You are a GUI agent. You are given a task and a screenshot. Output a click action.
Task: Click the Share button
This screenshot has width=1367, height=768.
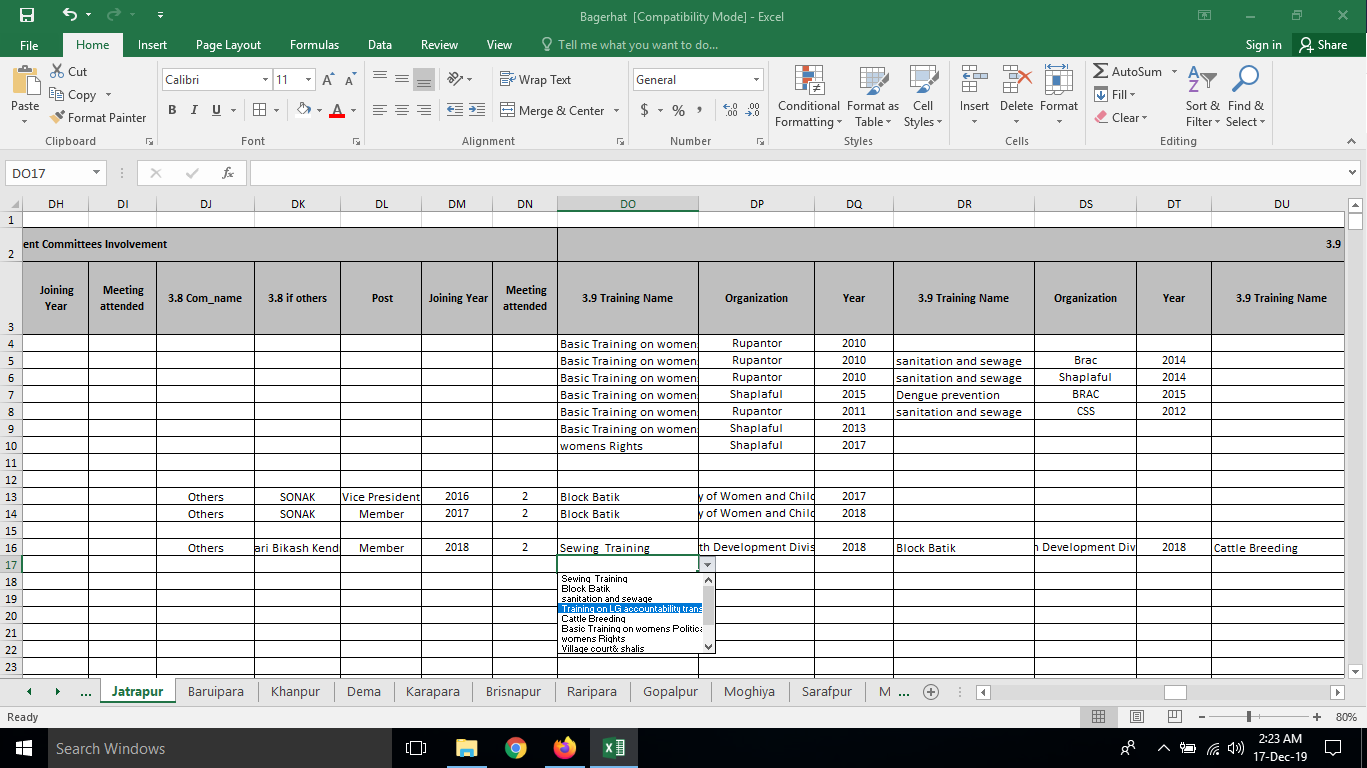tap(1322, 45)
